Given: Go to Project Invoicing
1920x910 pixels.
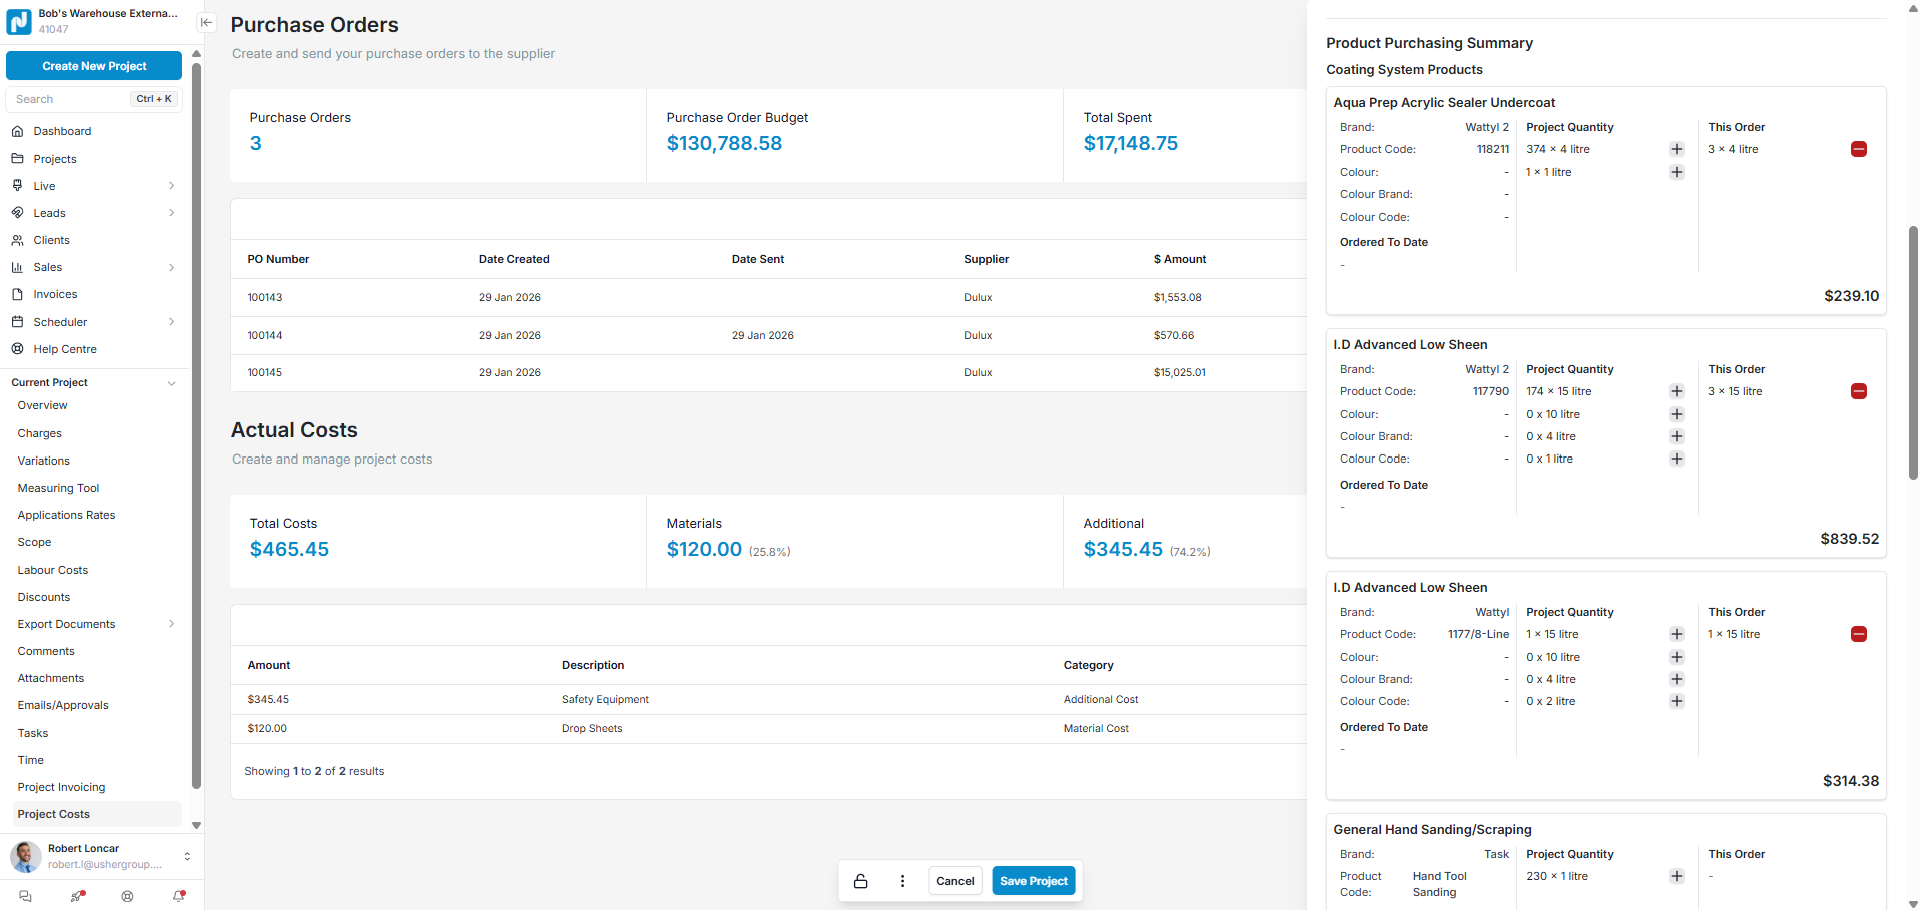Looking at the screenshot, I should tap(61, 787).
